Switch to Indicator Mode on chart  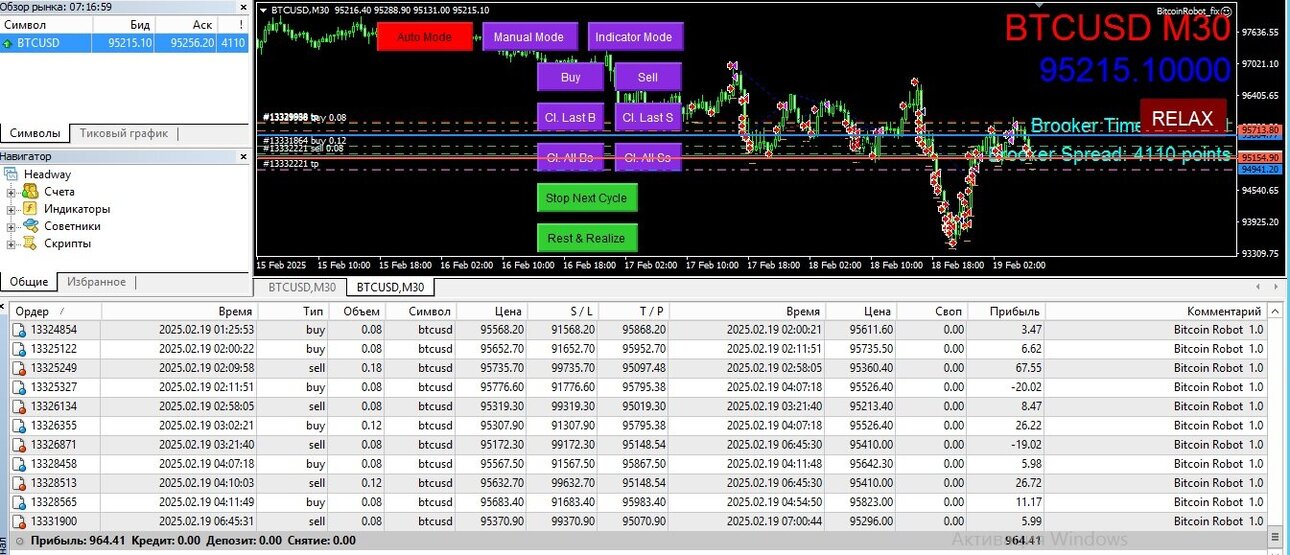click(635, 37)
